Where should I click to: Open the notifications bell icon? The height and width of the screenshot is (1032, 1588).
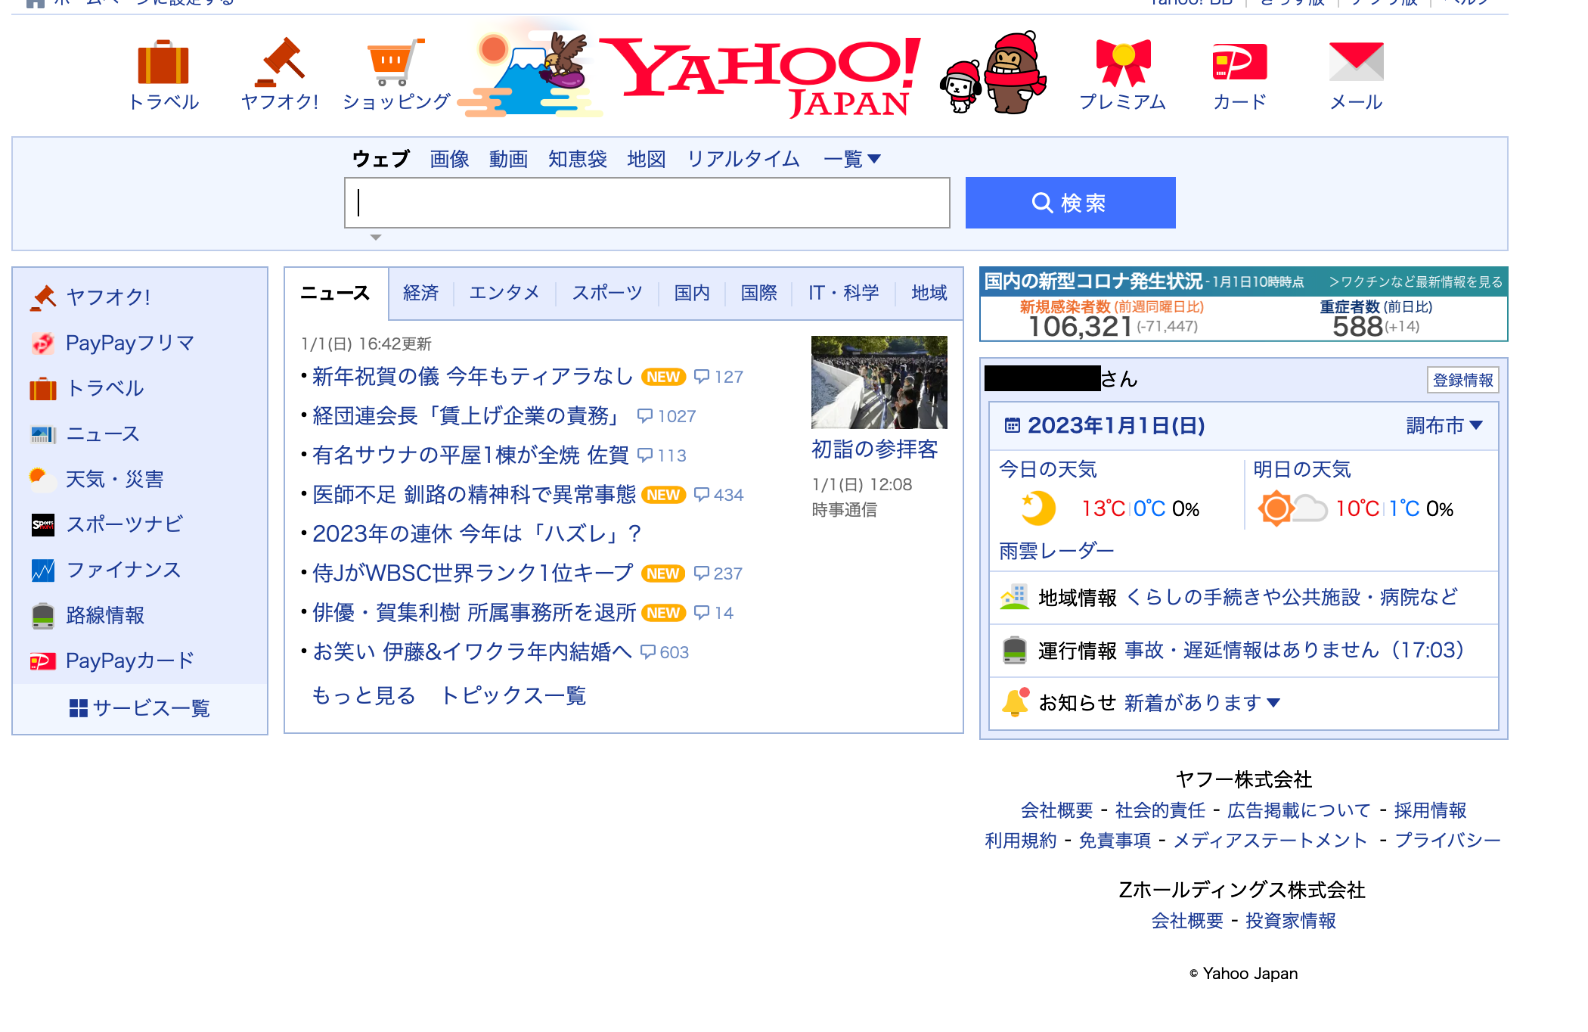tap(1015, 703)
